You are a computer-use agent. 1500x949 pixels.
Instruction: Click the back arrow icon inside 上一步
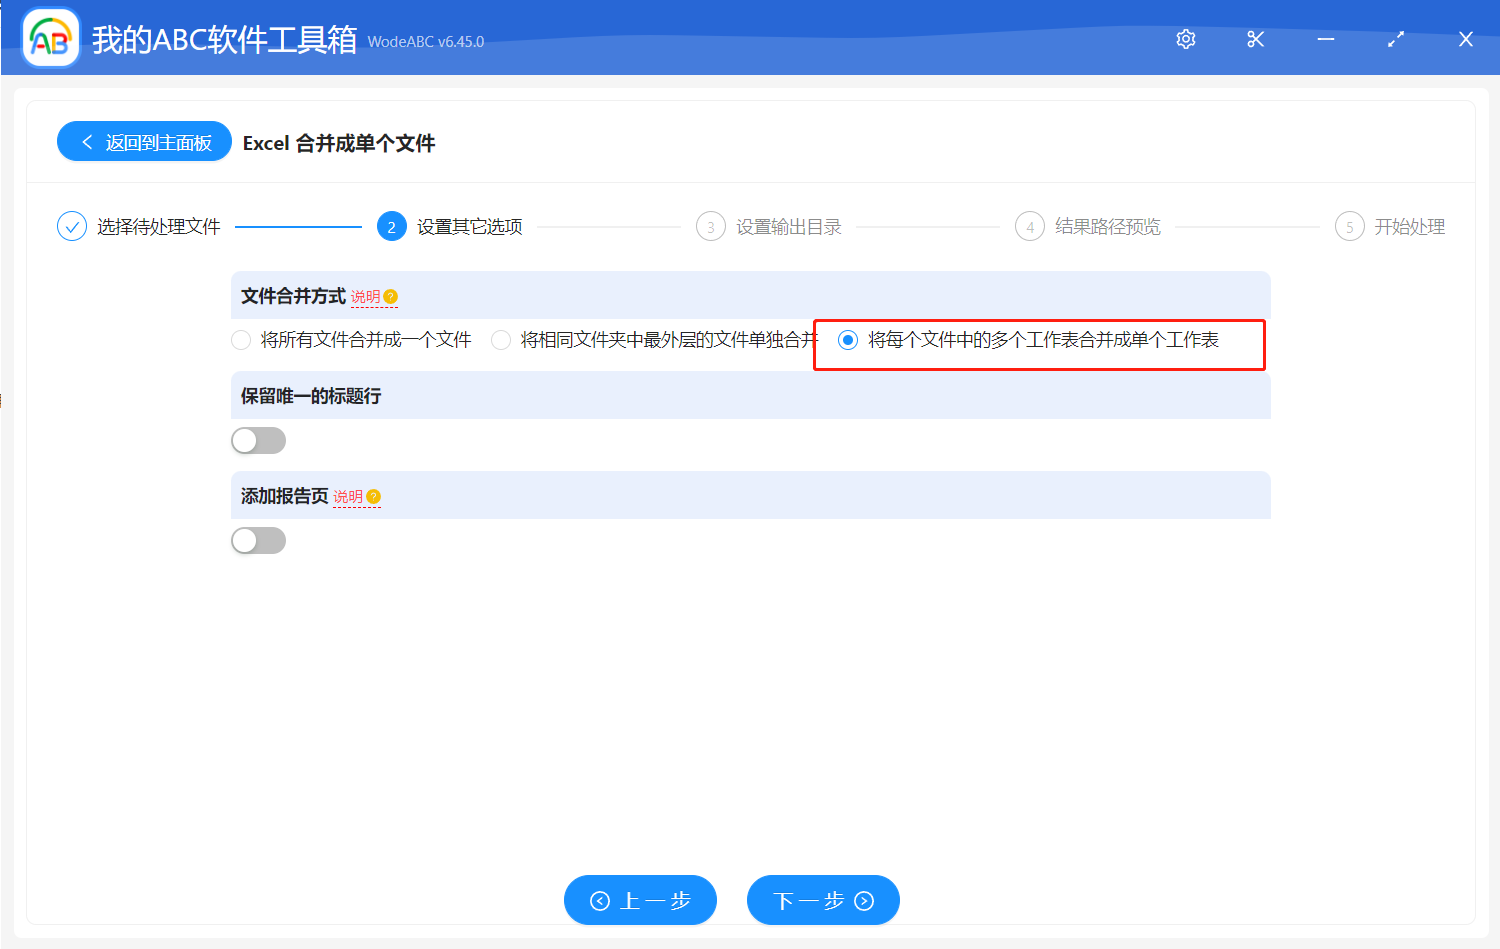[x=600, y=900]
